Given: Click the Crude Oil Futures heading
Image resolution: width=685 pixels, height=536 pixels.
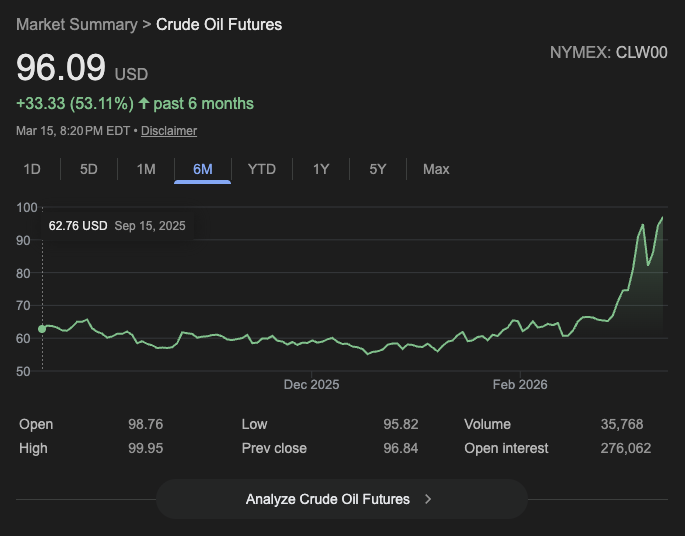Looking at the screenshot, I should [219, 24].
